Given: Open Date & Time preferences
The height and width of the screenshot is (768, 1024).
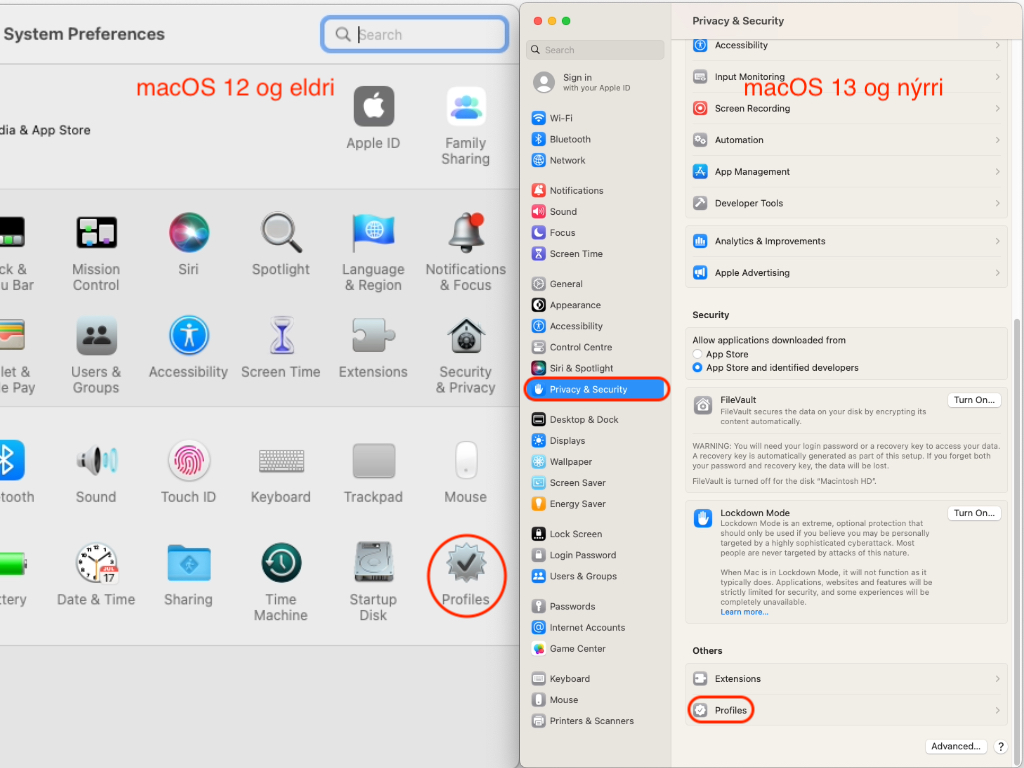Looking at the screenshot, I should (96, 575).
